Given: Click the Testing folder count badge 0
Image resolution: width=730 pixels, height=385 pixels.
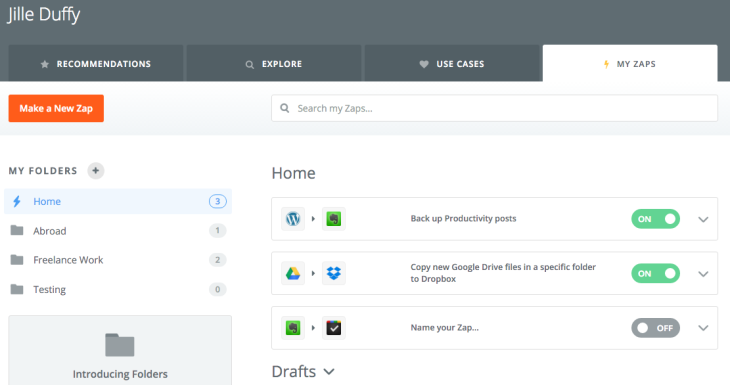Looking at the screenshot, I should tap(217, 289).
